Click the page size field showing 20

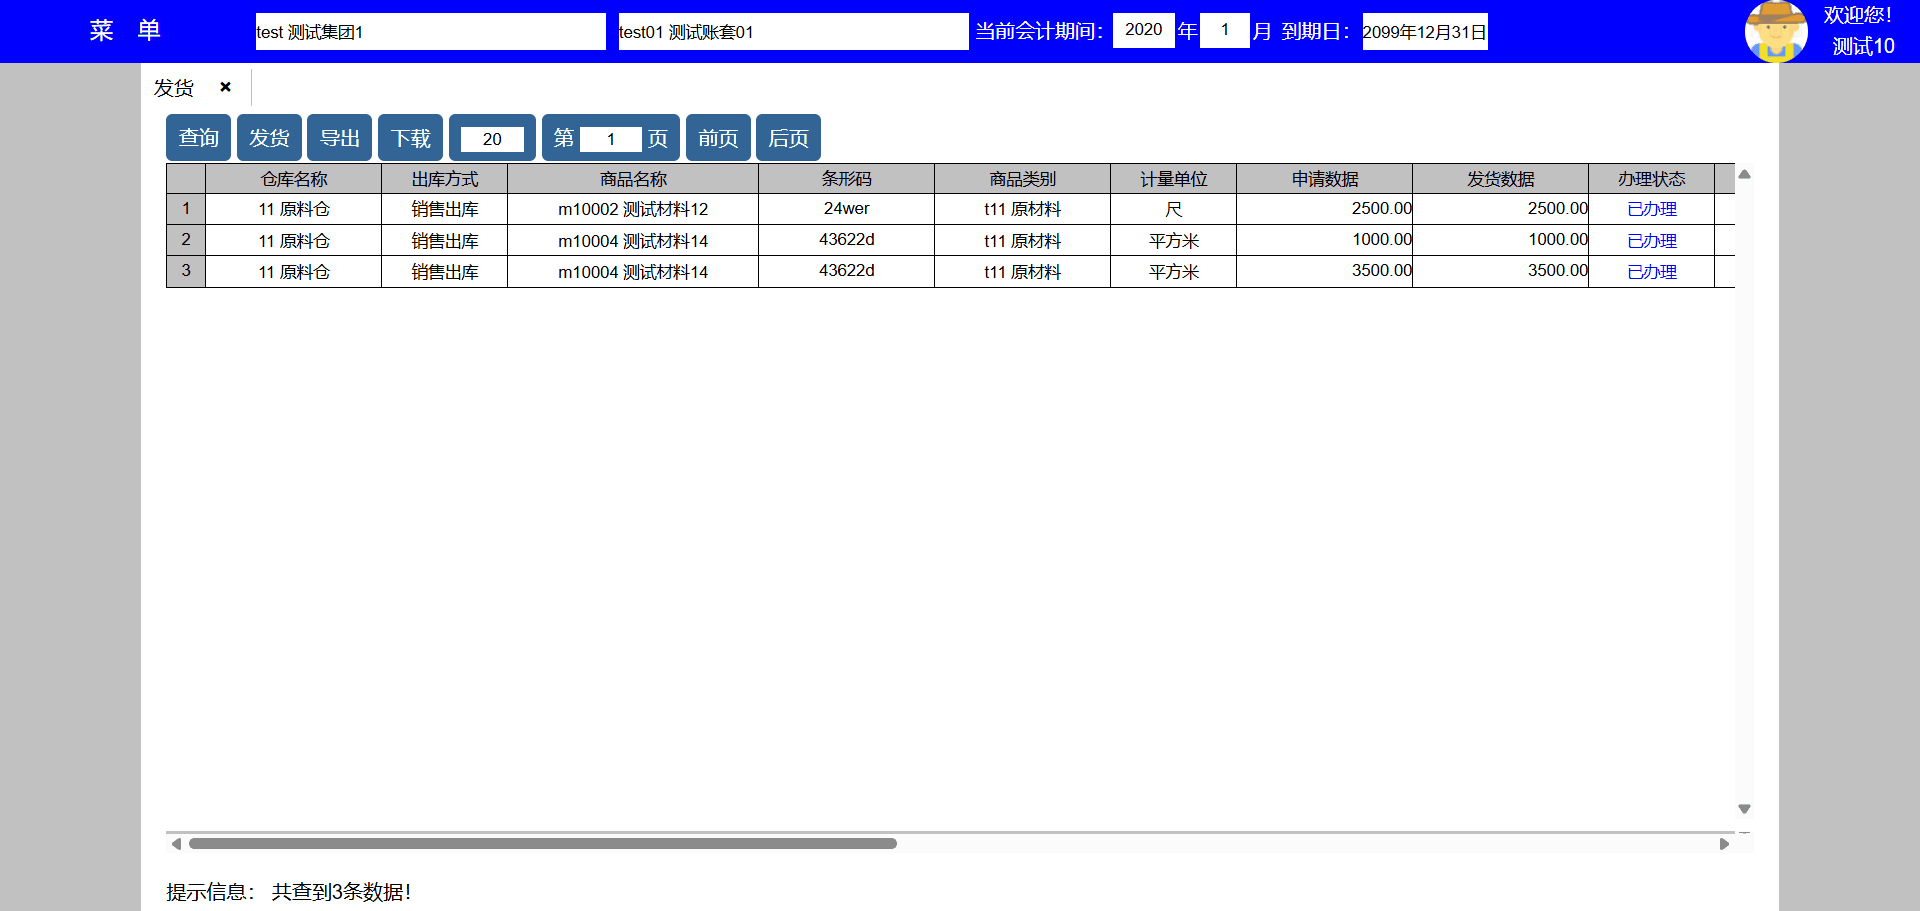point(492,139)
